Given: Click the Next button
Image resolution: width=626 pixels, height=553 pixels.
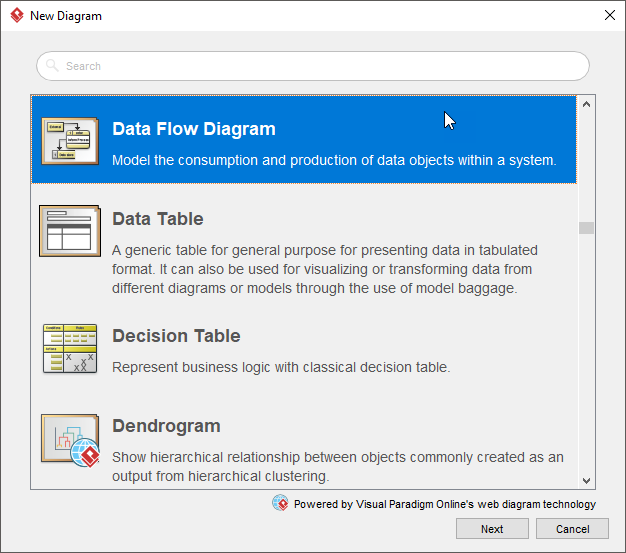Looking at the screenshot, I should click(492, 529).
